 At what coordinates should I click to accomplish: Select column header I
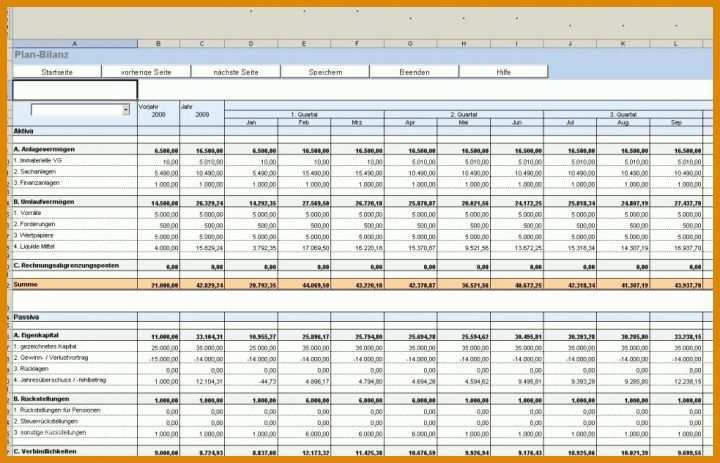[517, 44]
